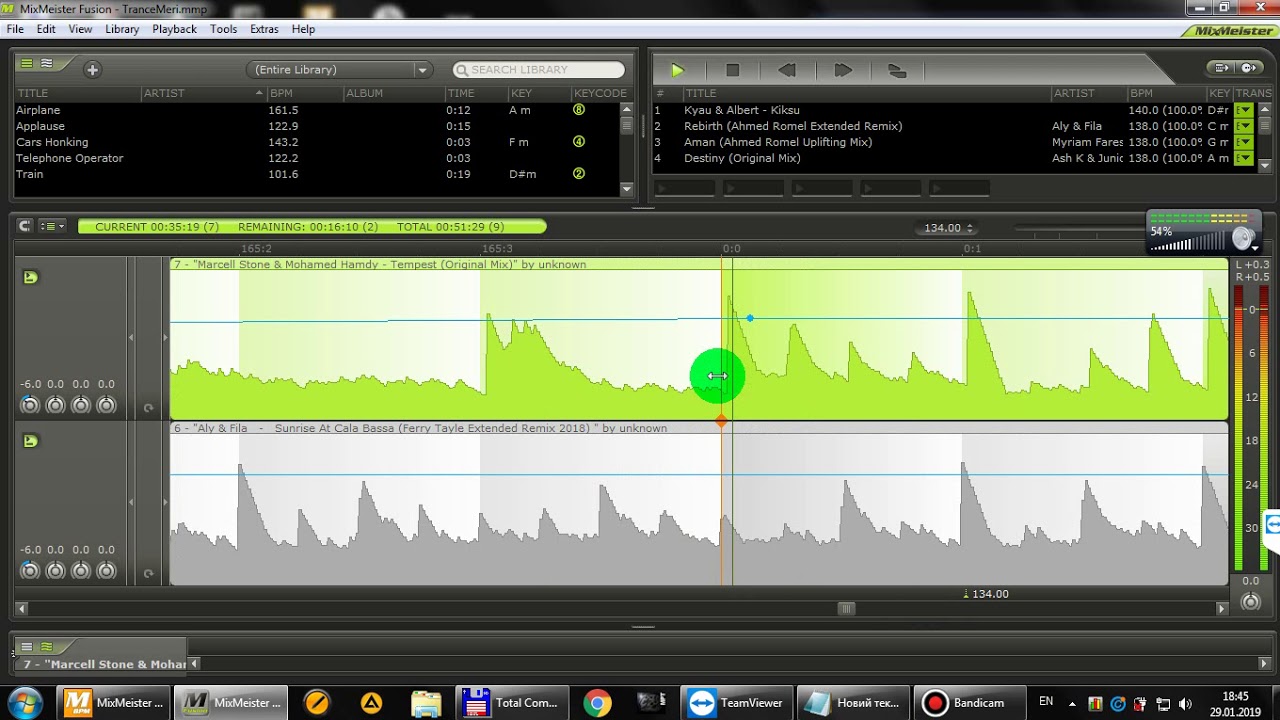Open Chrome from the taskbar

tap(597, 703)
